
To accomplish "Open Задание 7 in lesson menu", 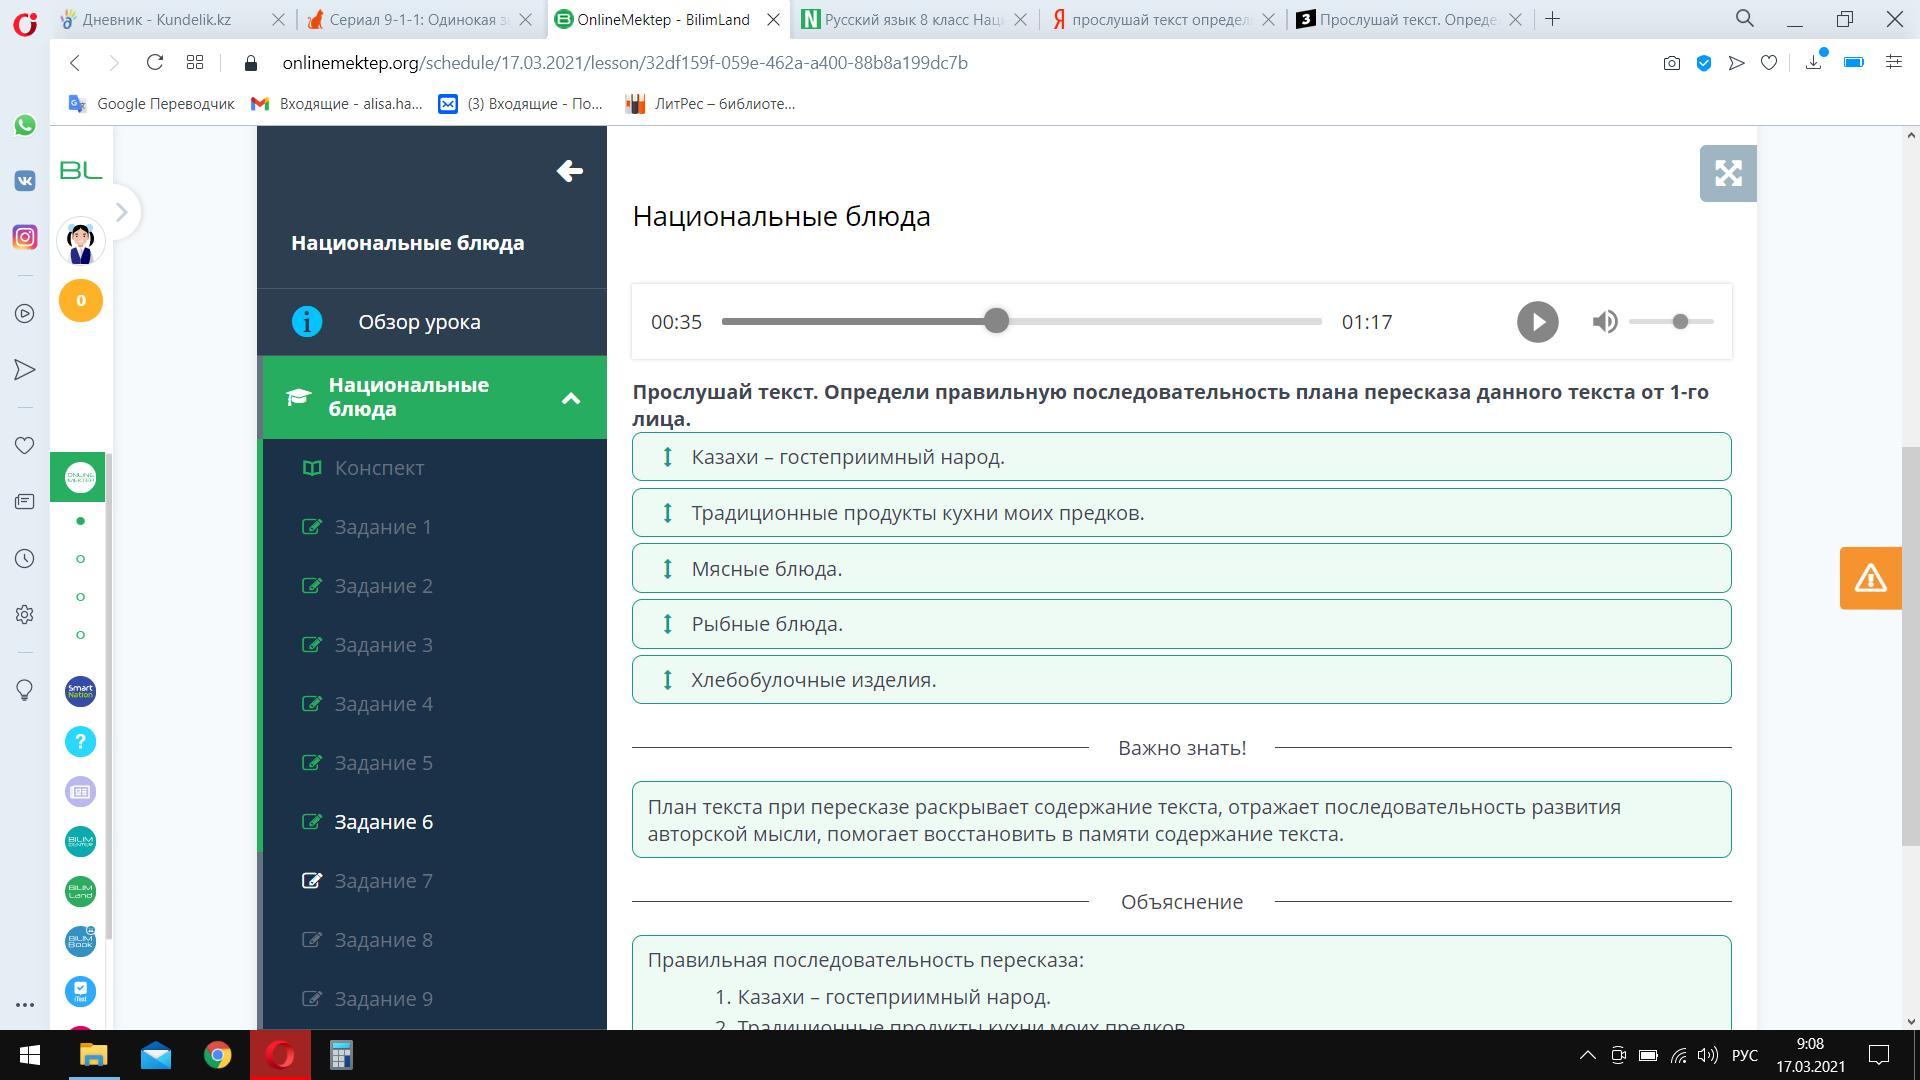I will (x=383, y=881).
